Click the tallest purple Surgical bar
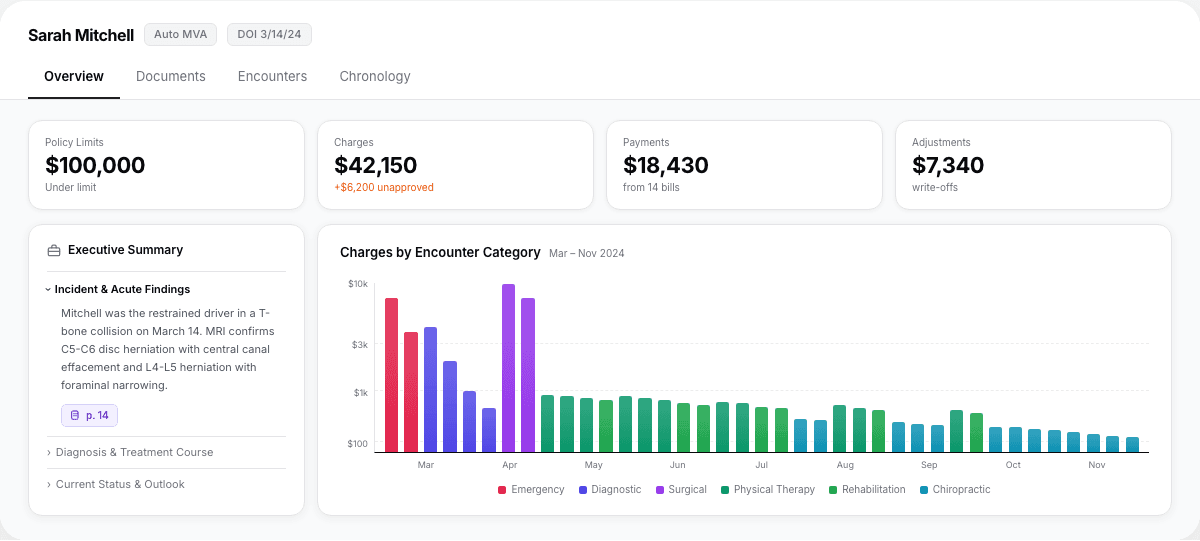Viewport: 1200px width, 541px height. [x=508, y=368]
